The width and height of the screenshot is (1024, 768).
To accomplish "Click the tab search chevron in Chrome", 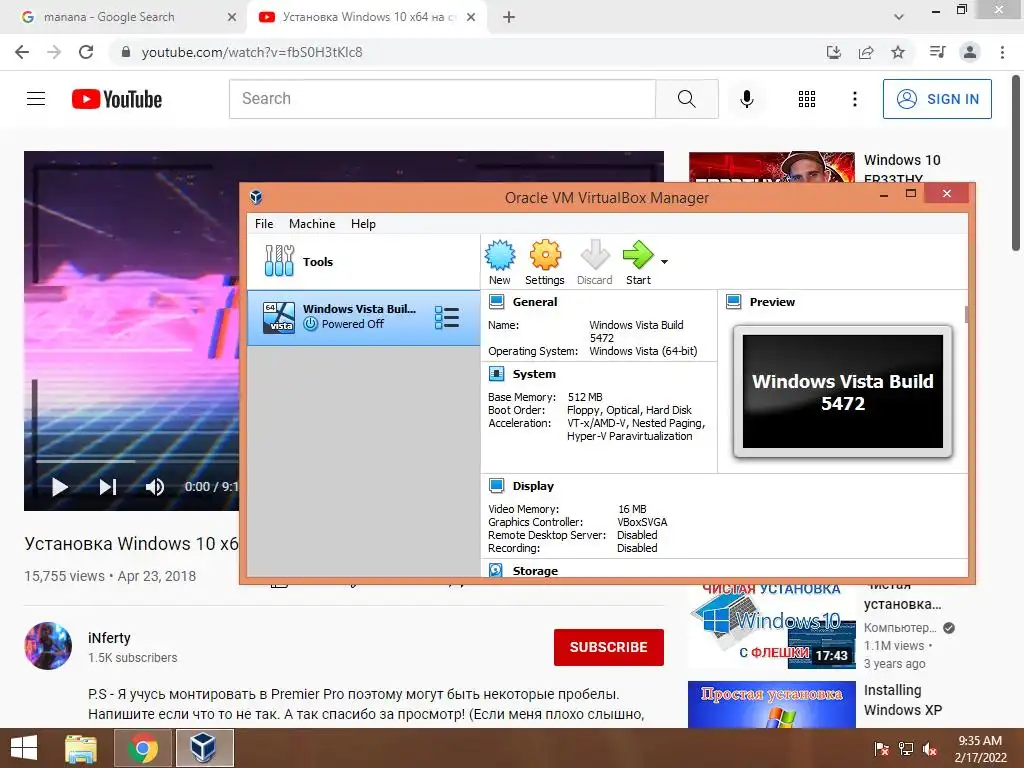I will pyautogui.click(x=899, y=17).
